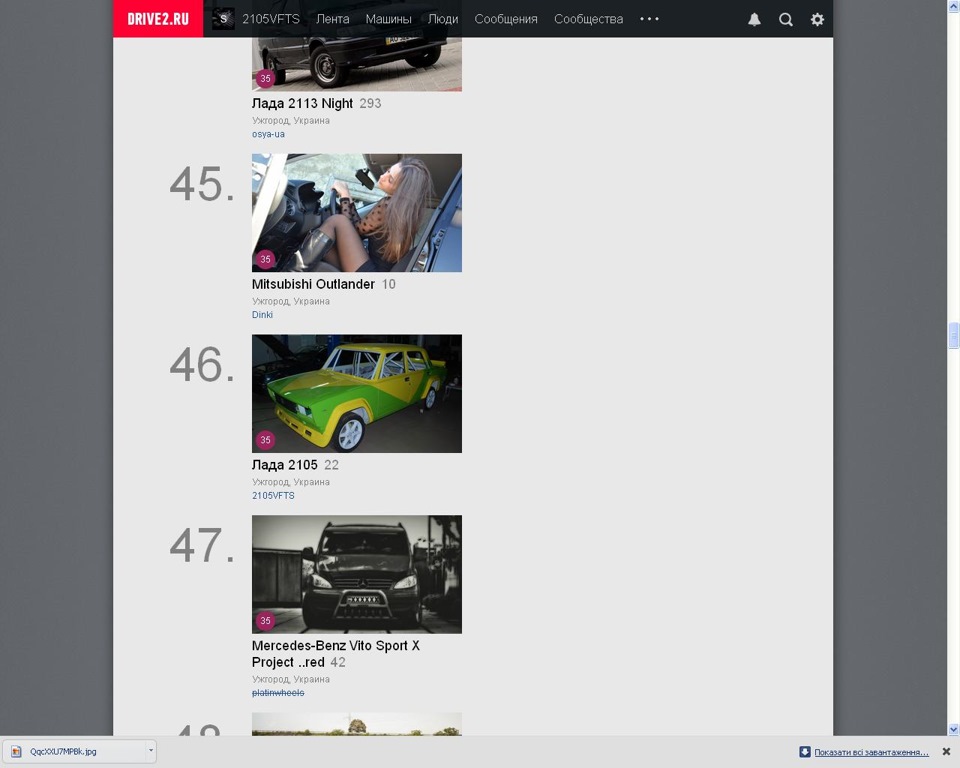
Task: Open the DRIVE2.RU home logo
Action: (158, 19)
